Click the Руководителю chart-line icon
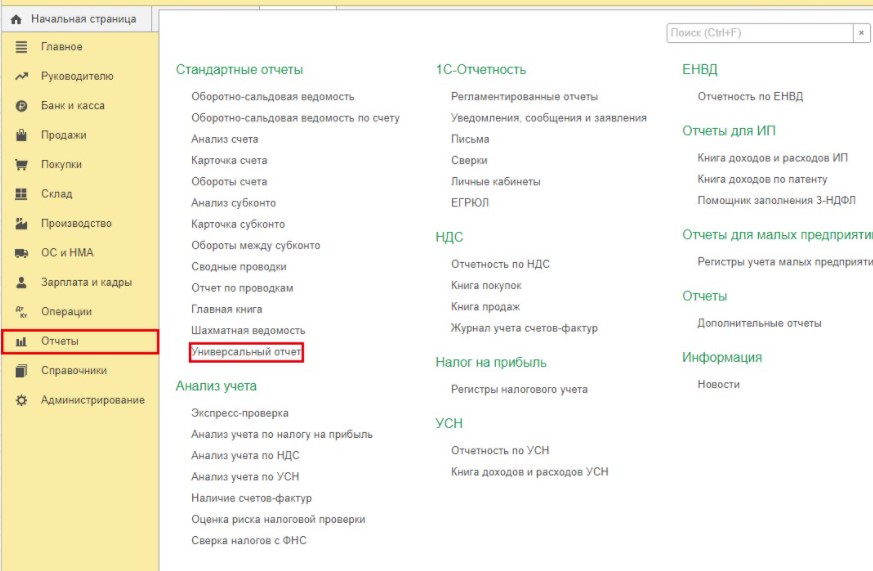Viewport: 873px width, 571px height. 20,76
